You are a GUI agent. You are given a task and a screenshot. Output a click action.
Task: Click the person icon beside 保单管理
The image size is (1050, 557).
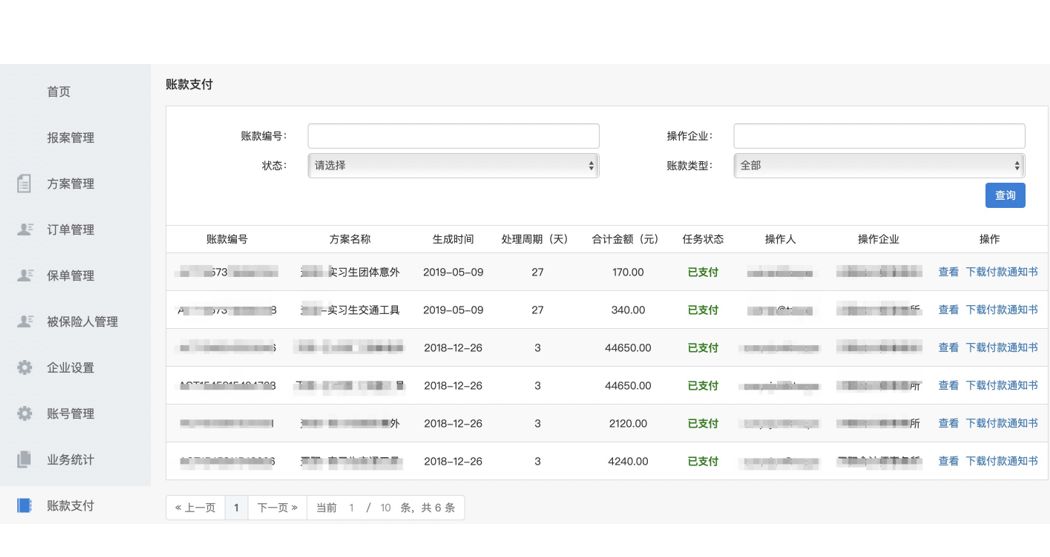pos(25,276)
